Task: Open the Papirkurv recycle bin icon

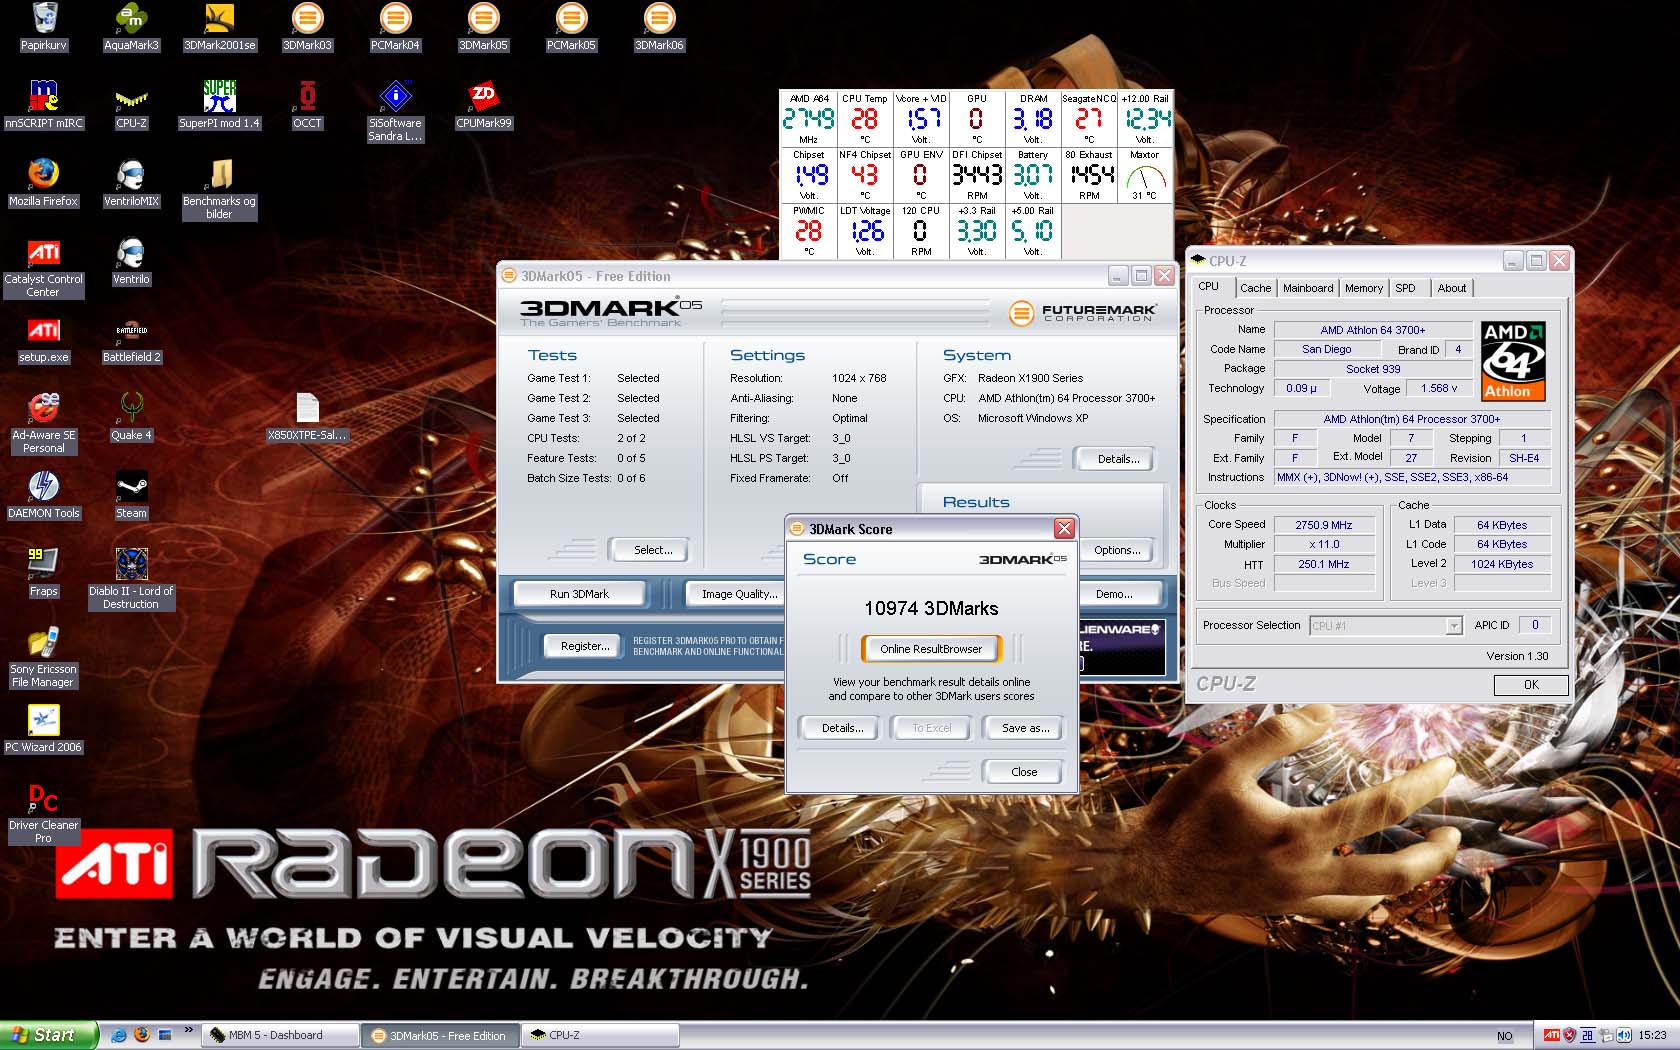Action: click(44, 26)
